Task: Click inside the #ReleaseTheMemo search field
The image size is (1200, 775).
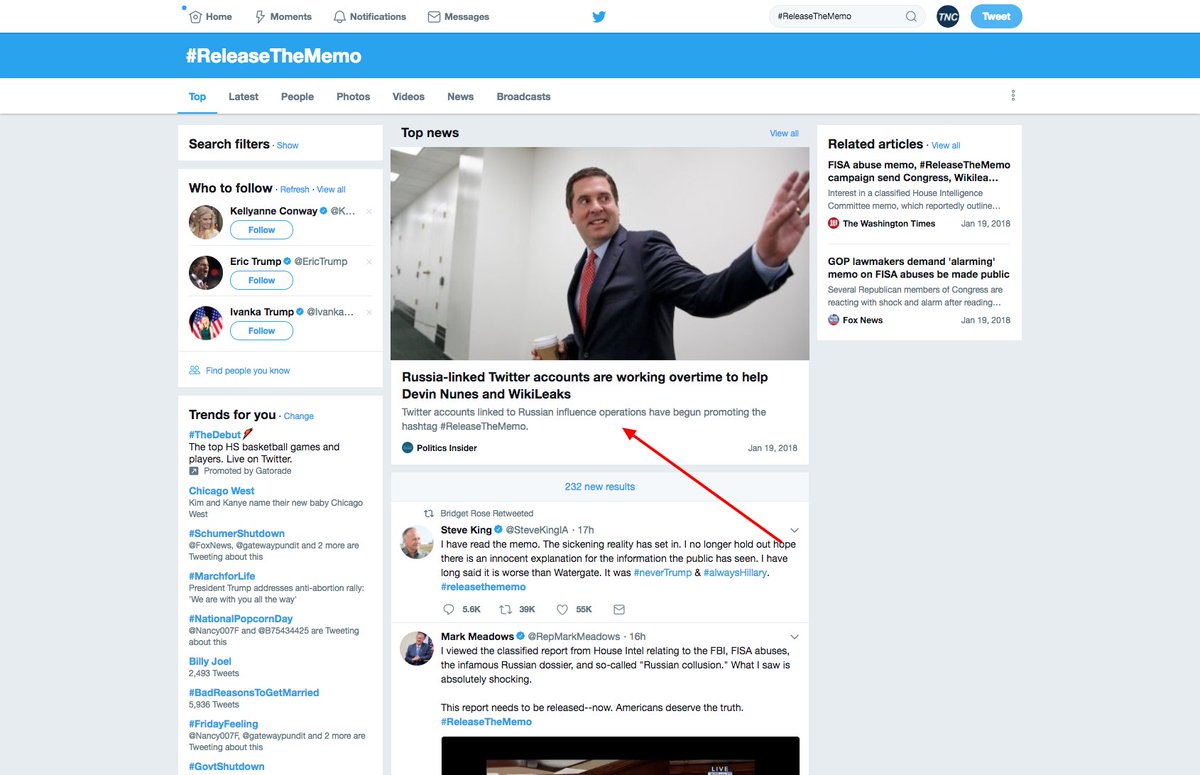Action: (840, 16)
